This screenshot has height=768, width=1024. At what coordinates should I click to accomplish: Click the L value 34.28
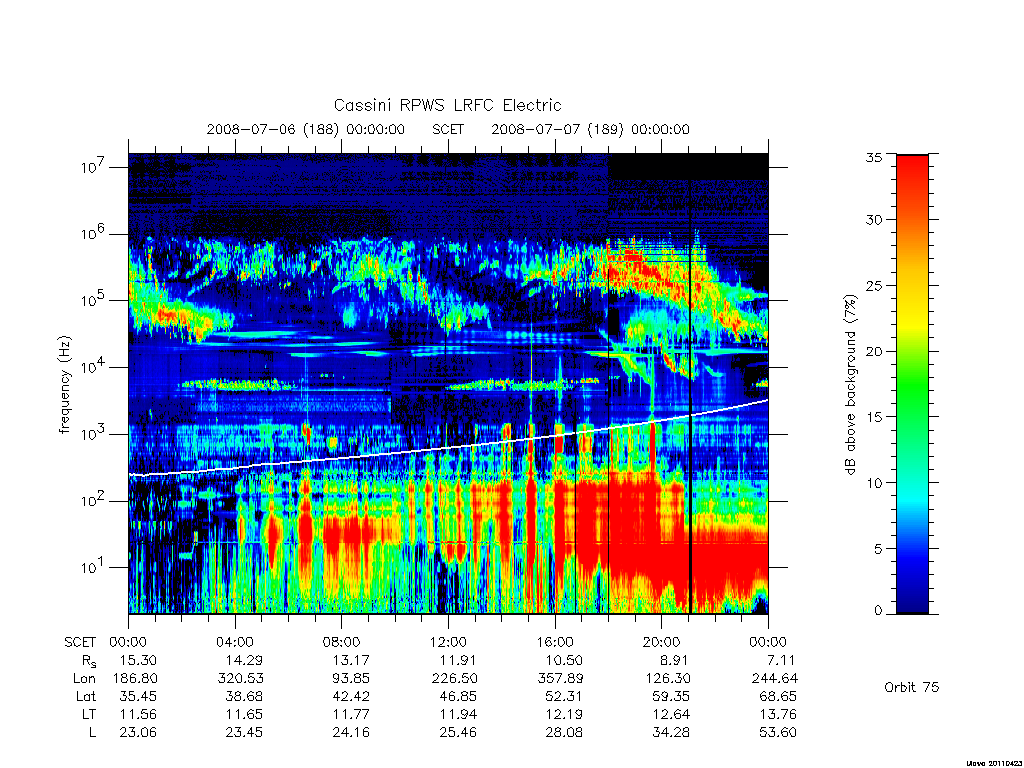[x=671, y=733]
